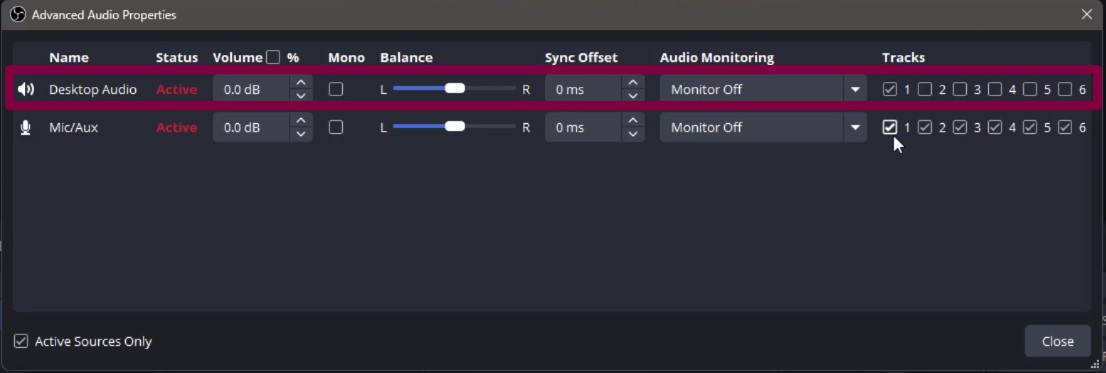Enable track 2 for Desktop Audio
Image resolution: width=1106 pixels, height=373 pixels.
(x=925, y=90)
